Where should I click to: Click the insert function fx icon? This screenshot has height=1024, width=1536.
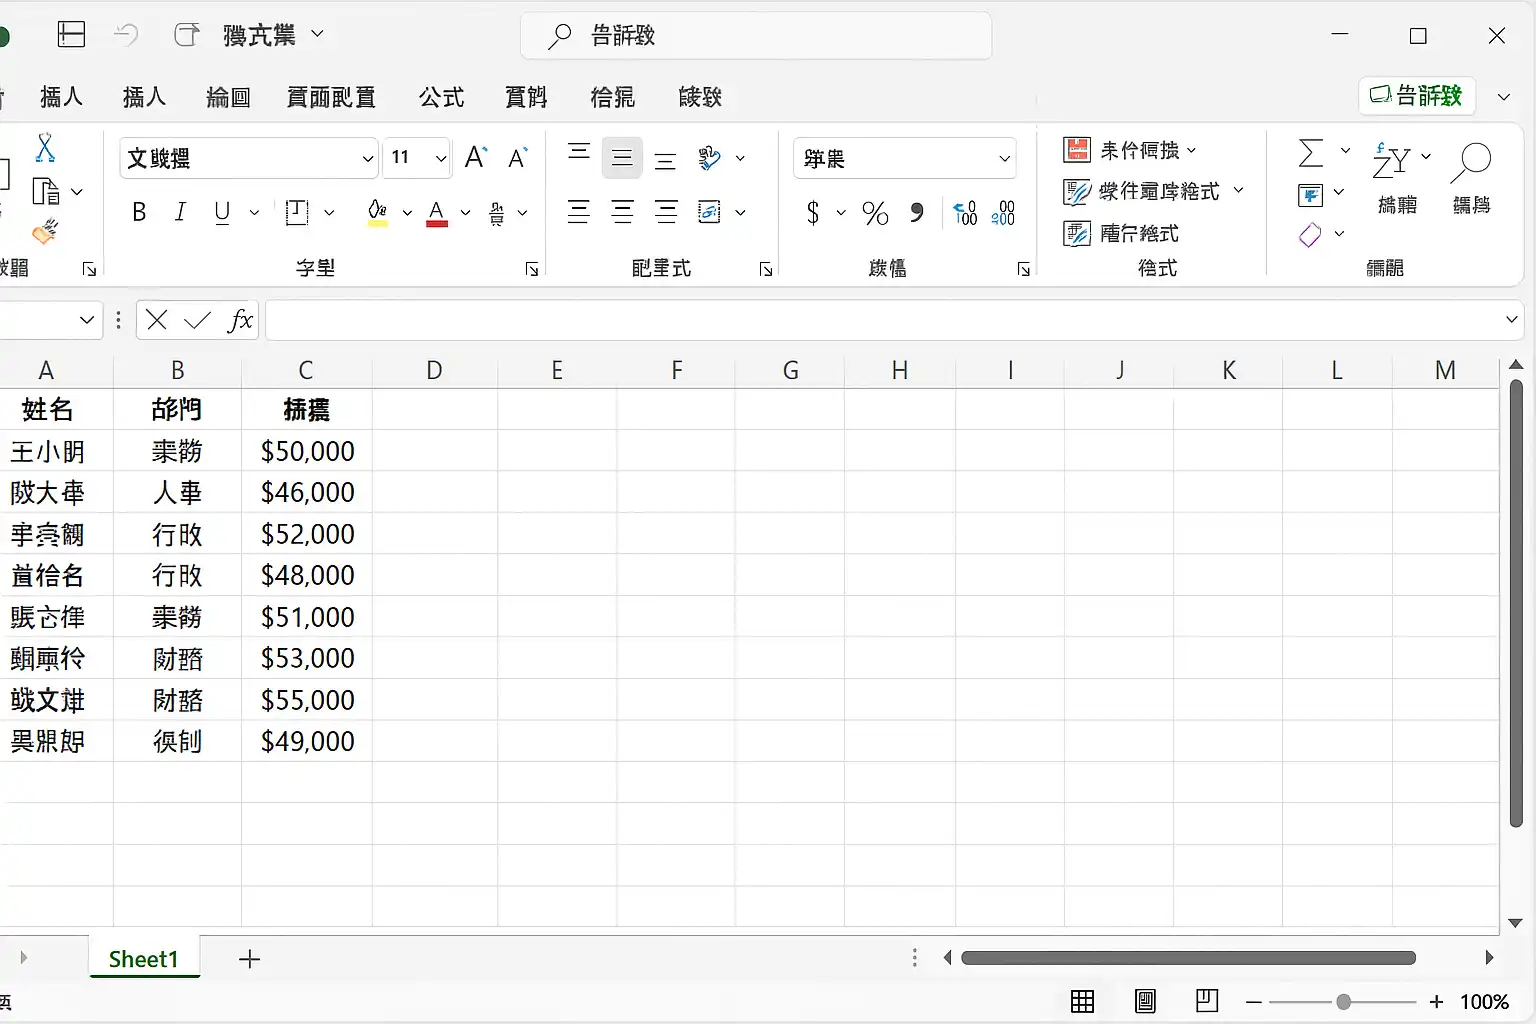point(240,320)
